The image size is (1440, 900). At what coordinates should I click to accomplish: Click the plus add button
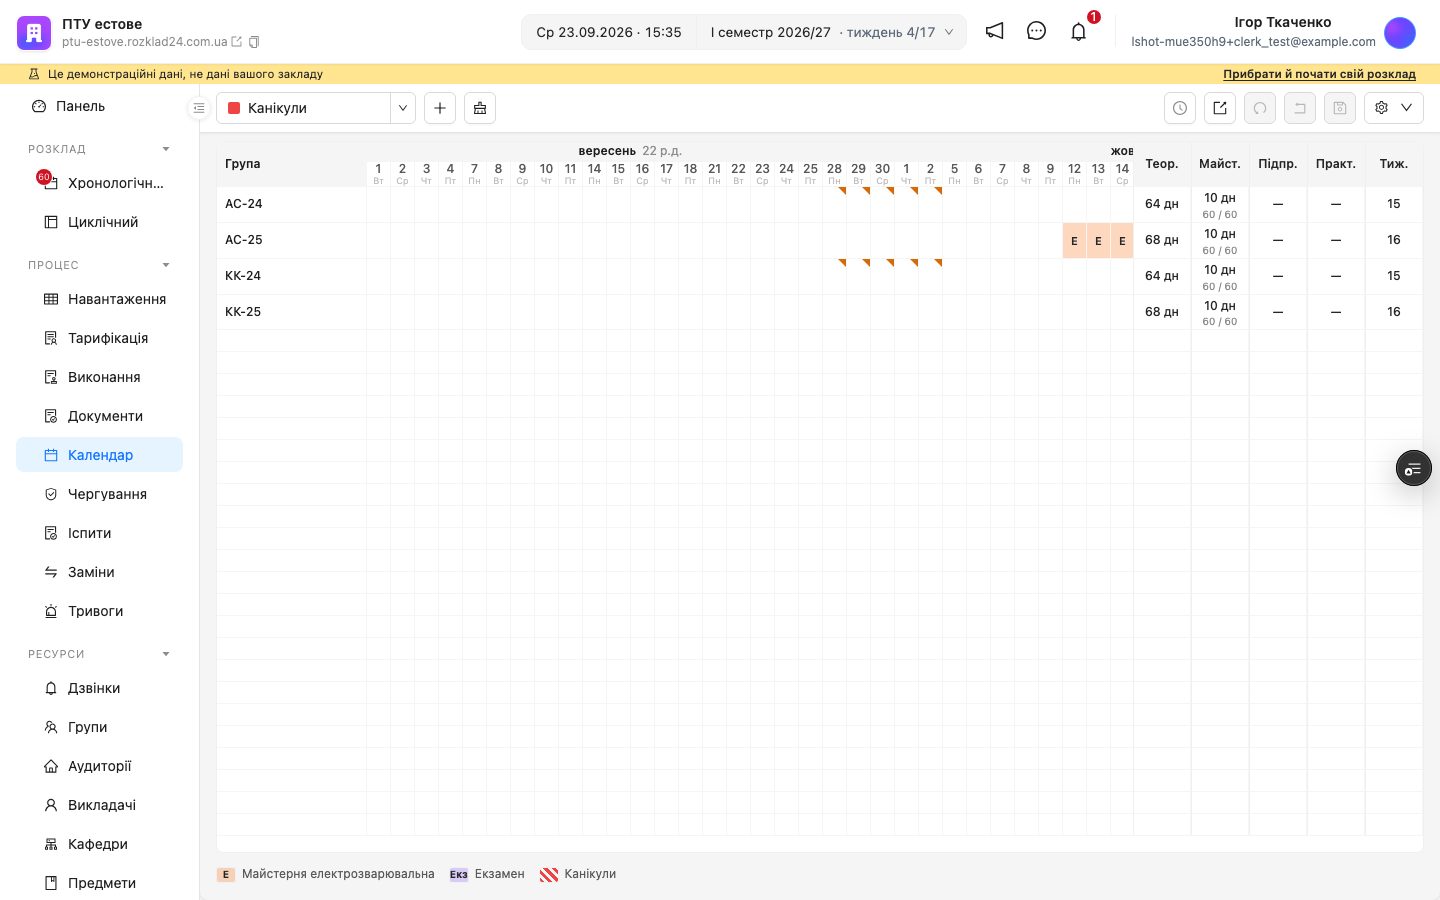(x=440, y=108)
